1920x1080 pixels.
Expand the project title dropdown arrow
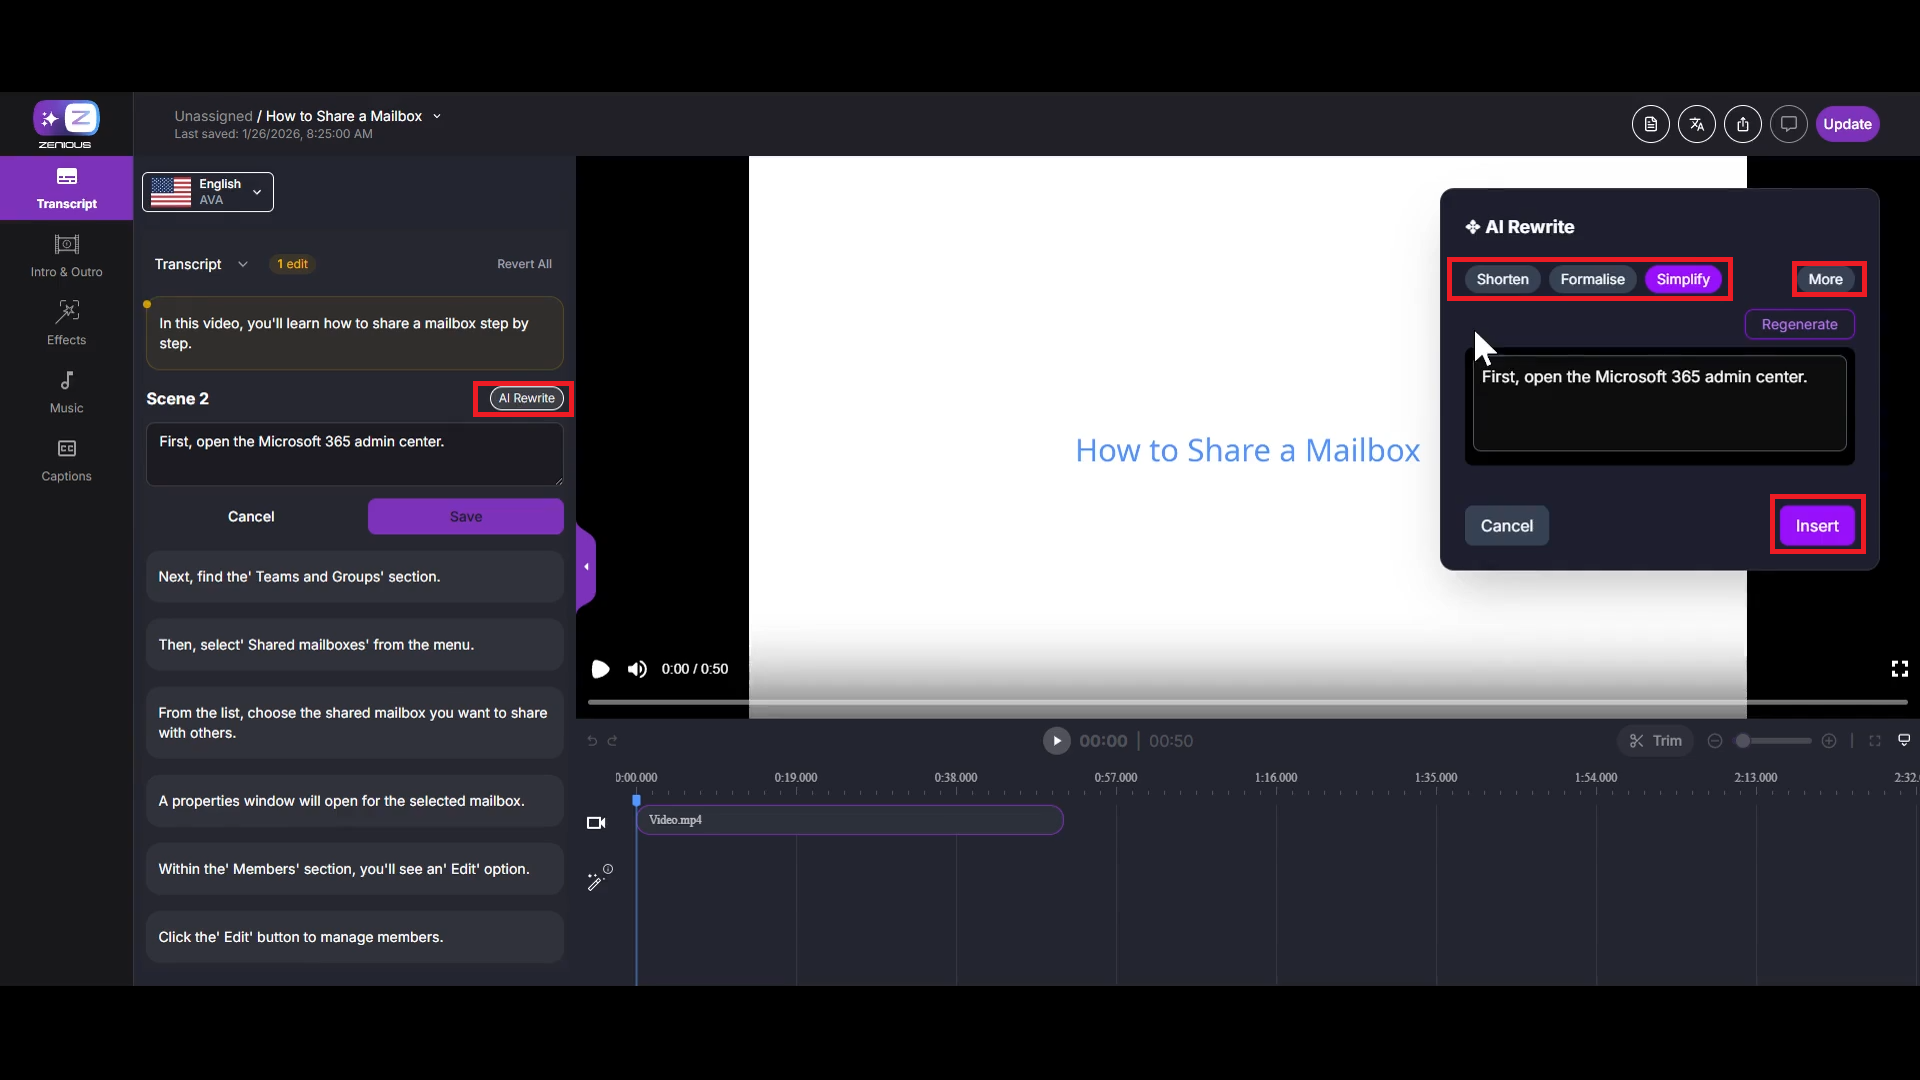tap(437, 116)
